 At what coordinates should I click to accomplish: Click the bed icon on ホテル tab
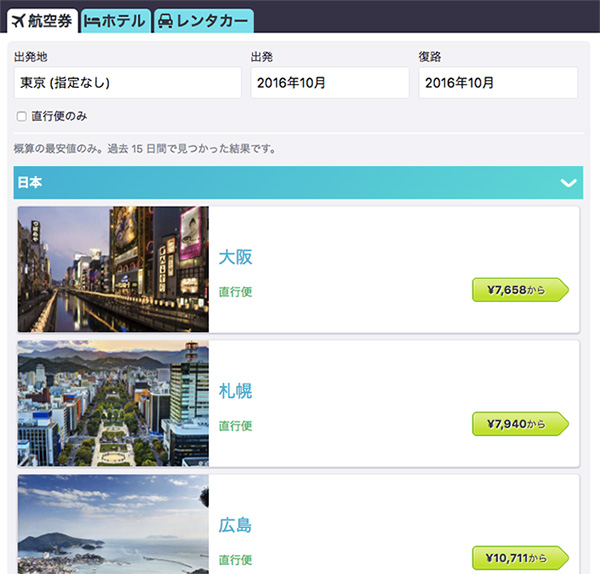[x=92, y=21]
